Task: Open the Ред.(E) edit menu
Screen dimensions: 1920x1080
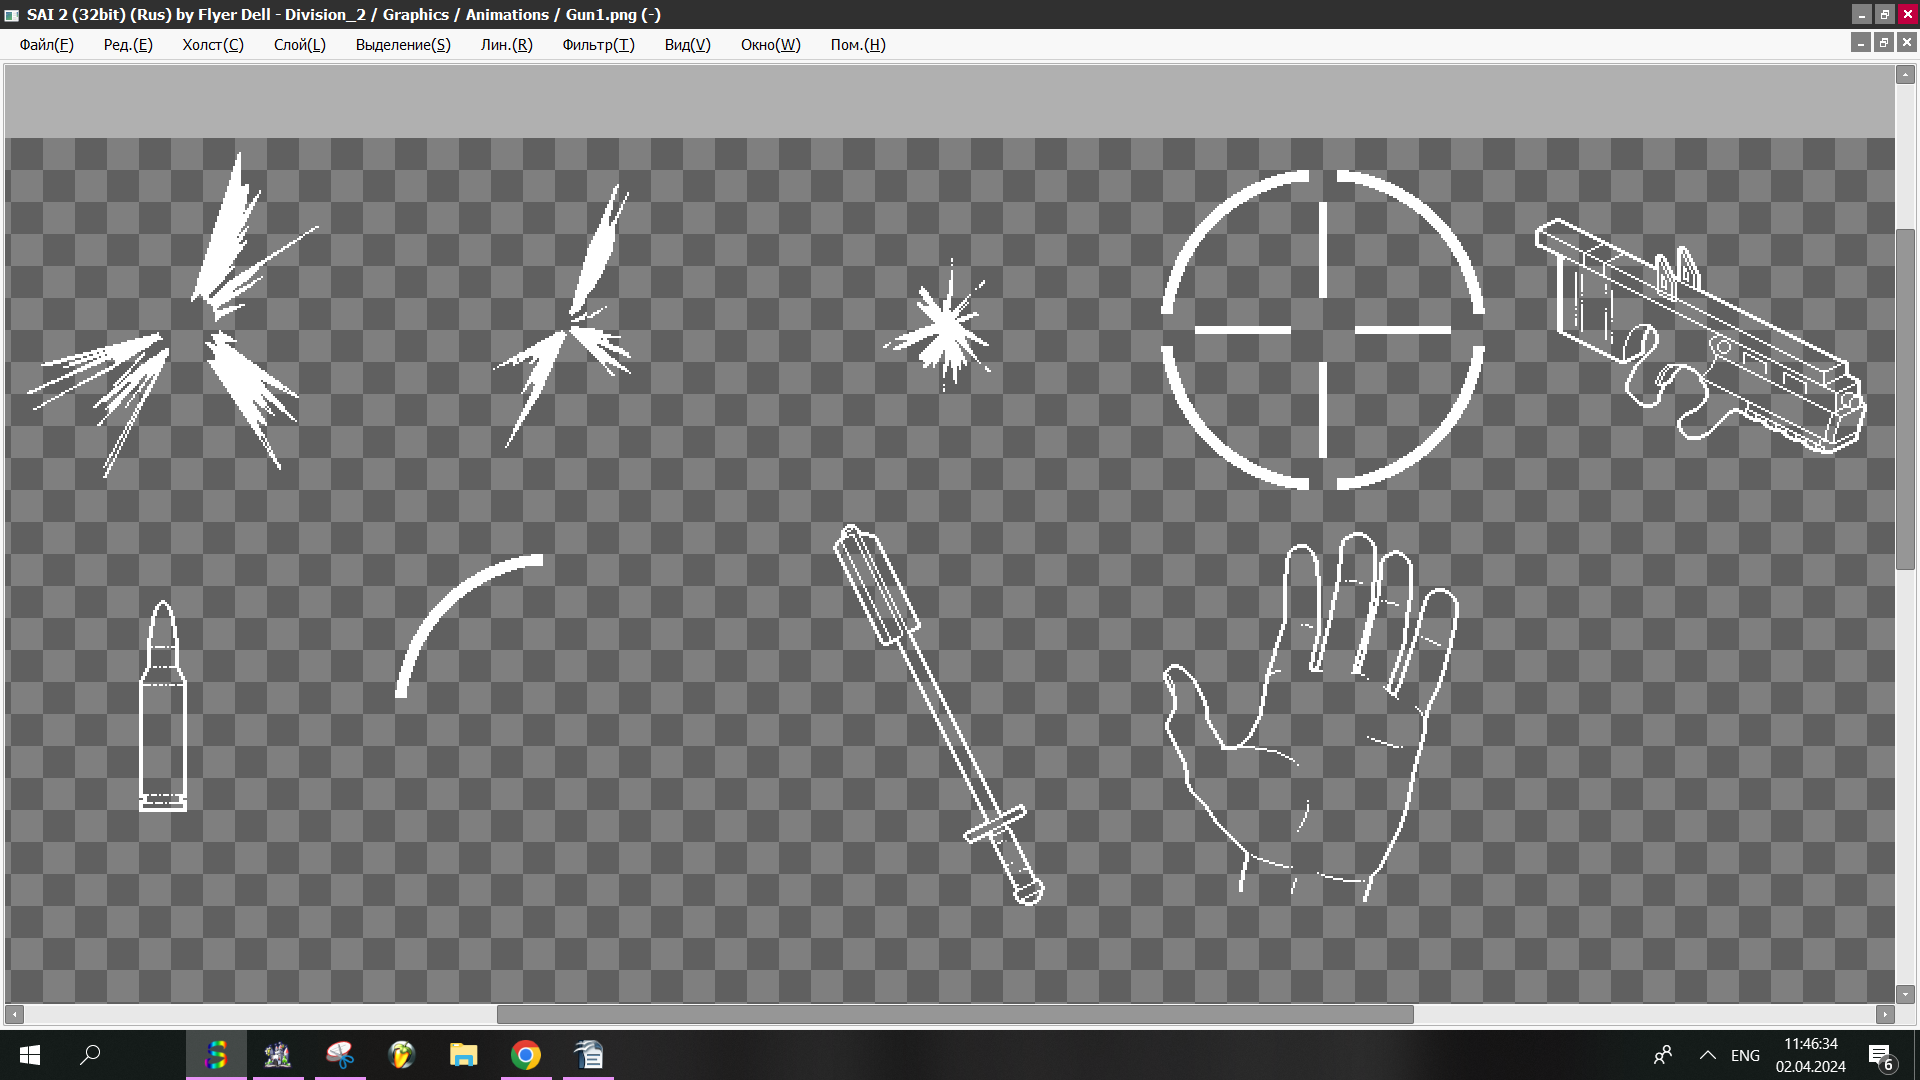Action: pyautogui.click(x=128, y=45)
